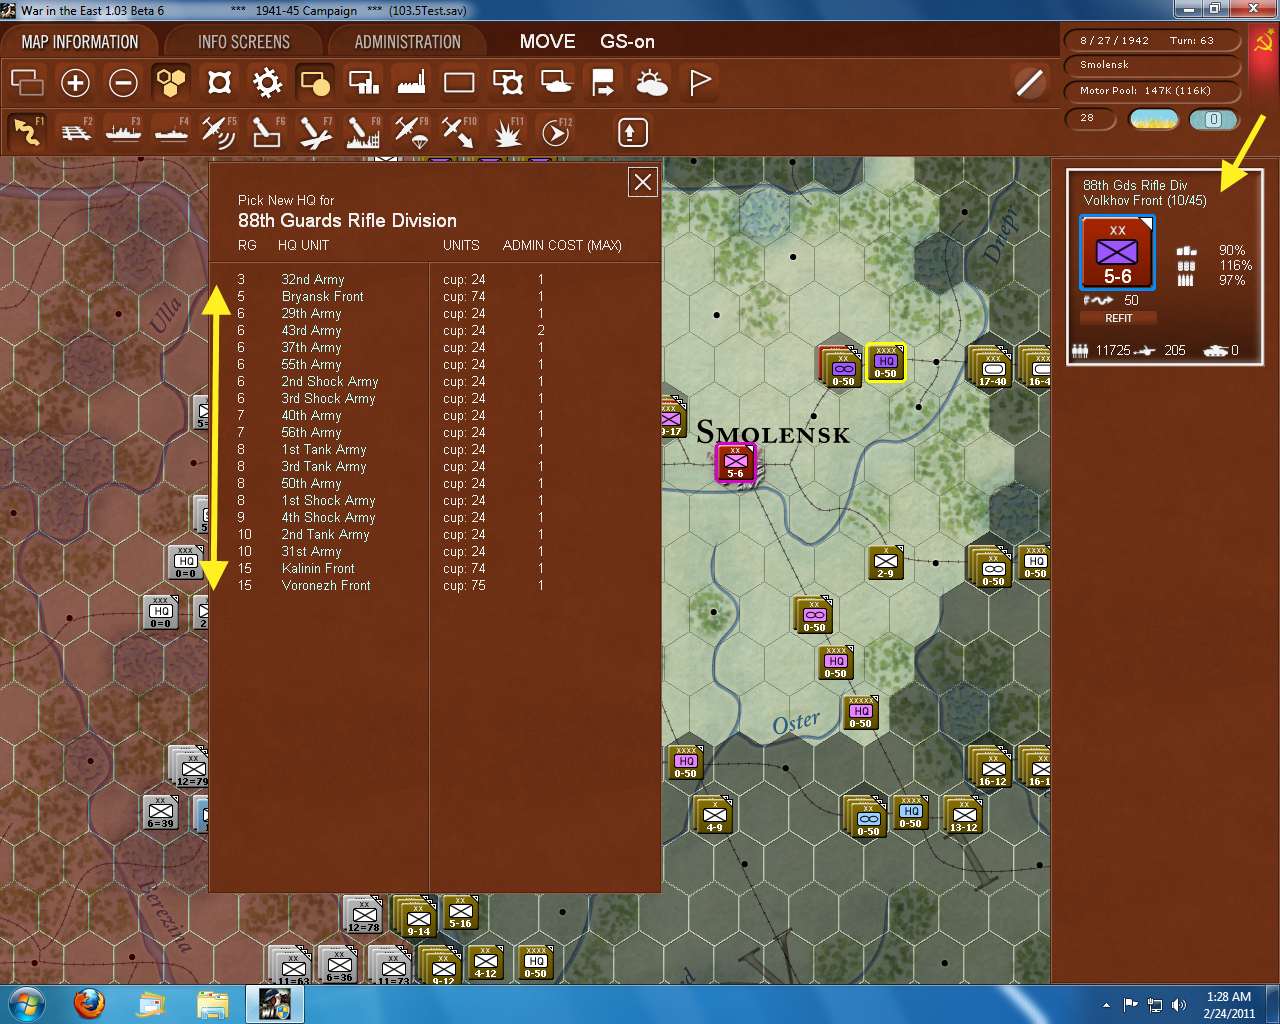1280x1024 pixels.
Task: Click the gear icon in the map toolbar
Action: [267, 83]
